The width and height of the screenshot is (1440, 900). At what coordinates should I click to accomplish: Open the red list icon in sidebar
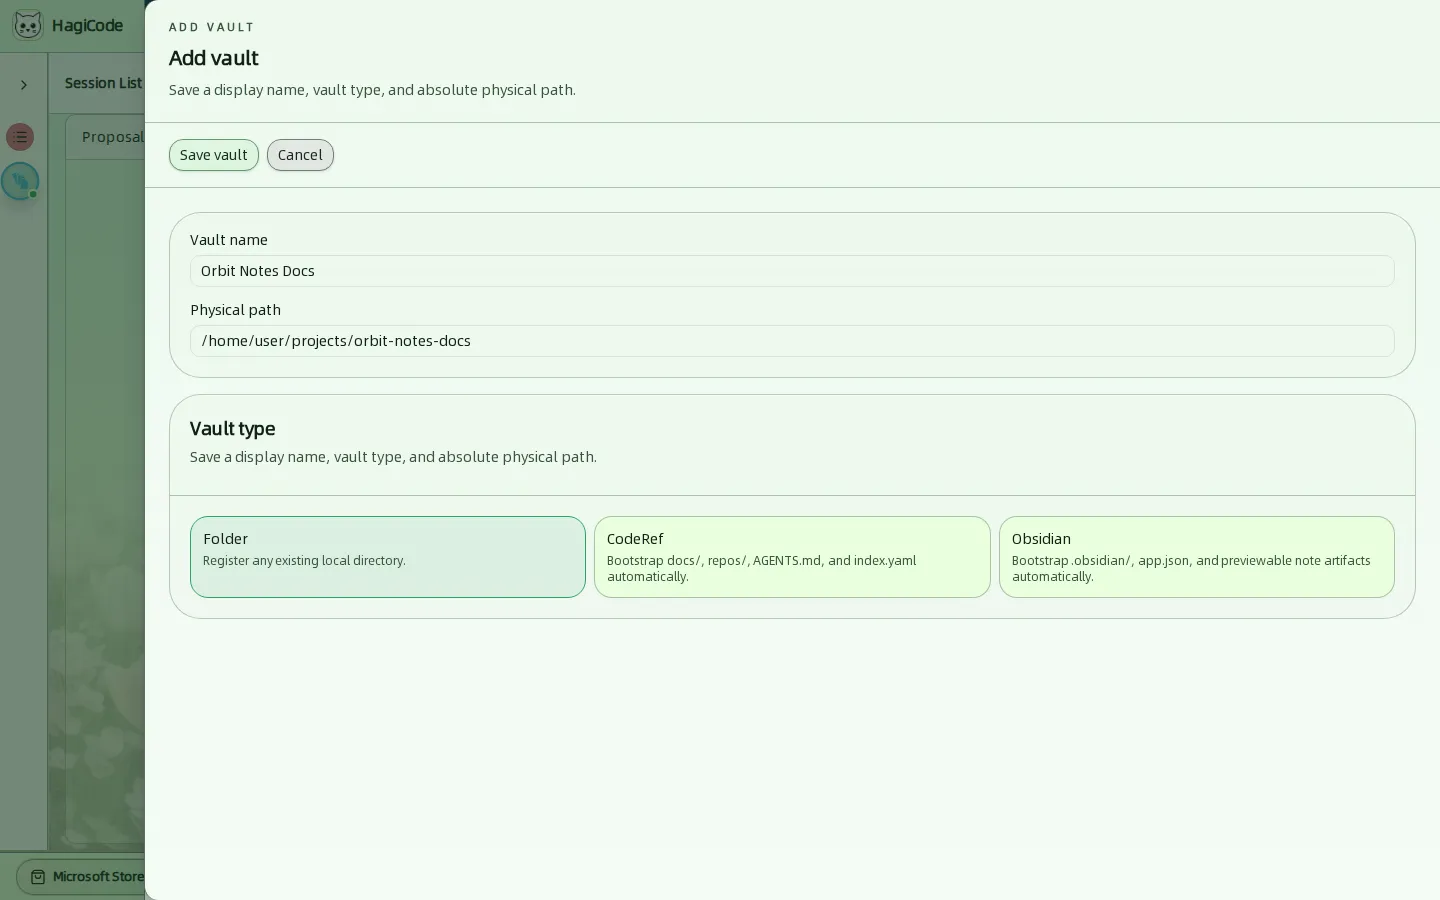pos(20,137)
